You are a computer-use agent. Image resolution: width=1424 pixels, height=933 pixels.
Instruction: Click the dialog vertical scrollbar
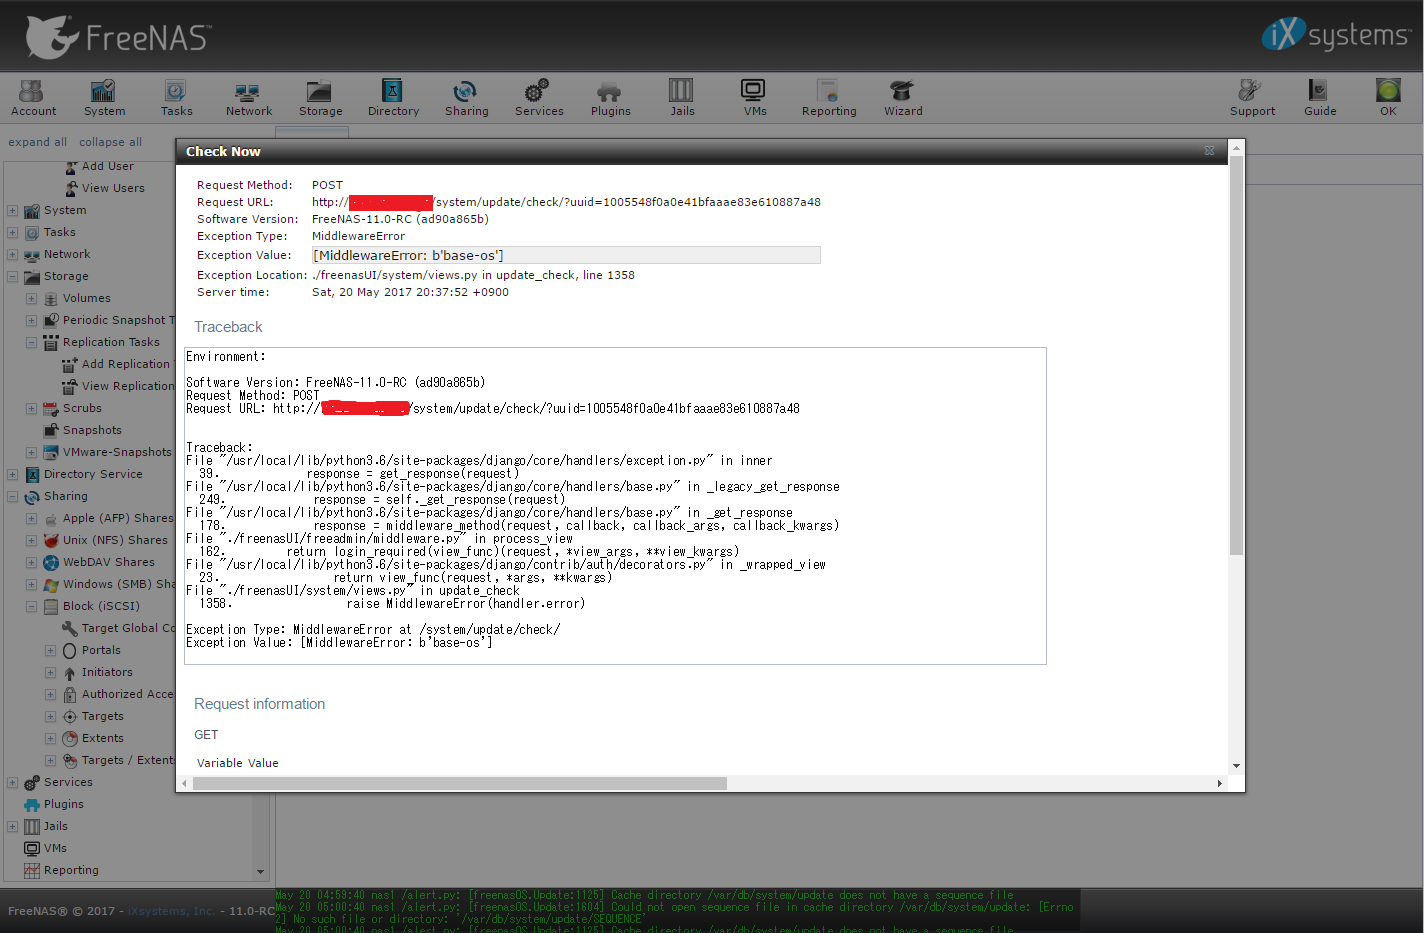point(1236,355)
